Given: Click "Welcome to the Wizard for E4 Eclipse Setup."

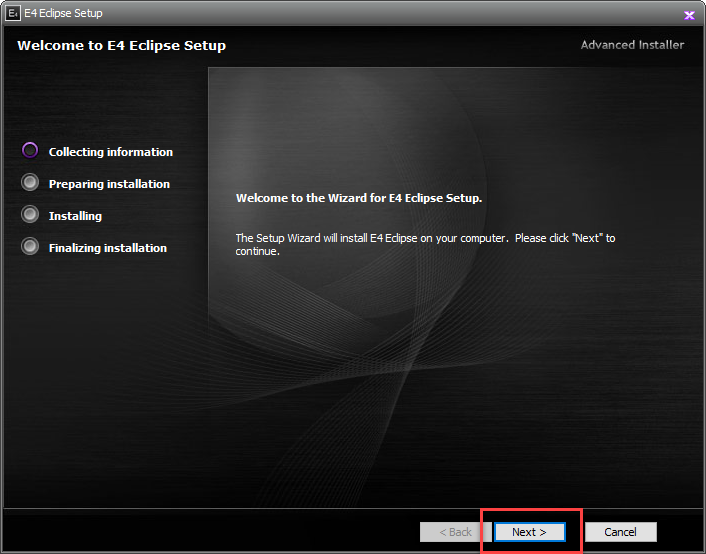Looking at the screenshot, I should [x=359, y=198].
